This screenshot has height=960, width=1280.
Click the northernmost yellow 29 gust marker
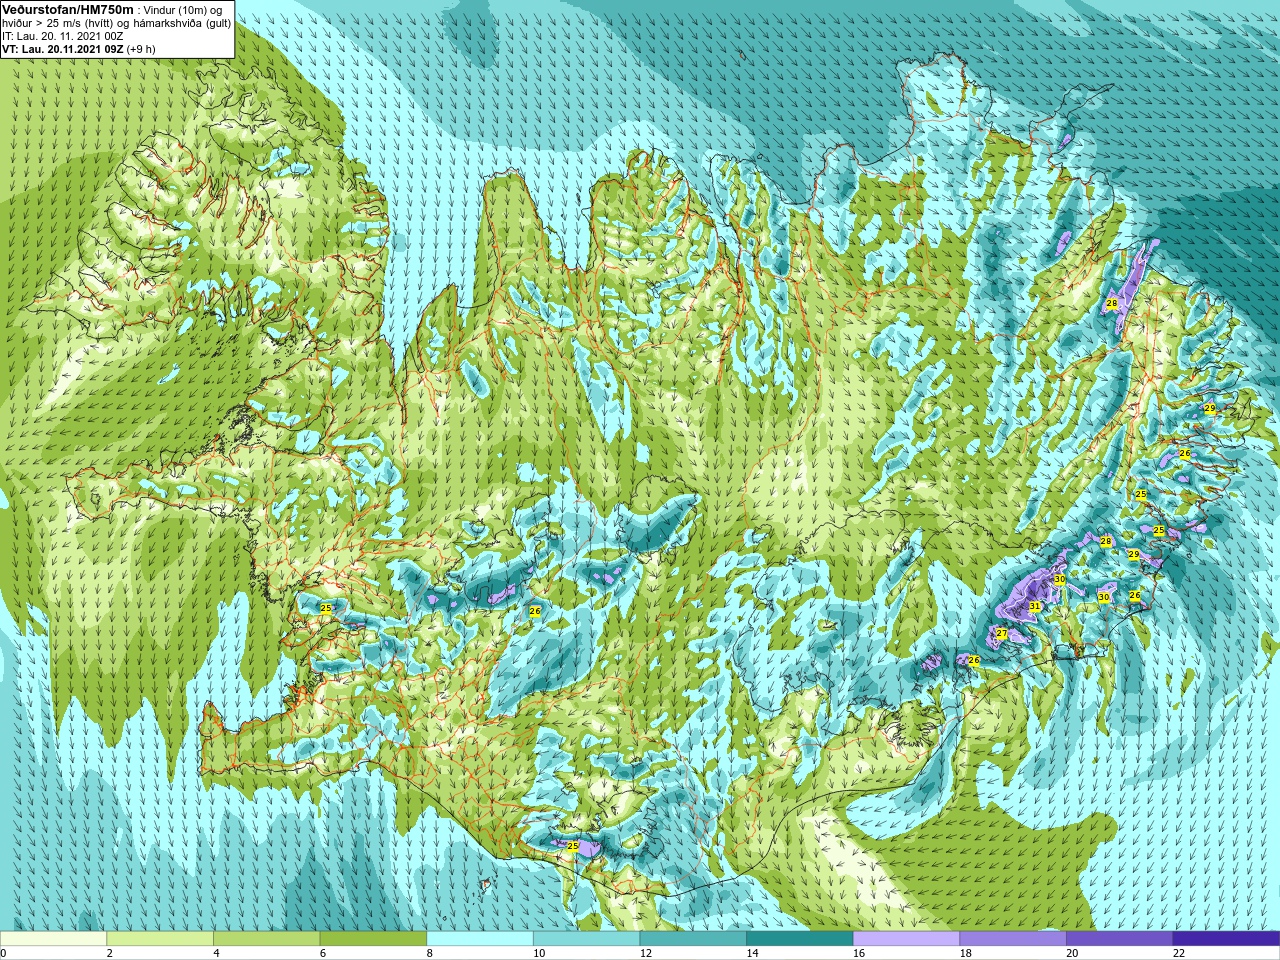[1210, 409]
